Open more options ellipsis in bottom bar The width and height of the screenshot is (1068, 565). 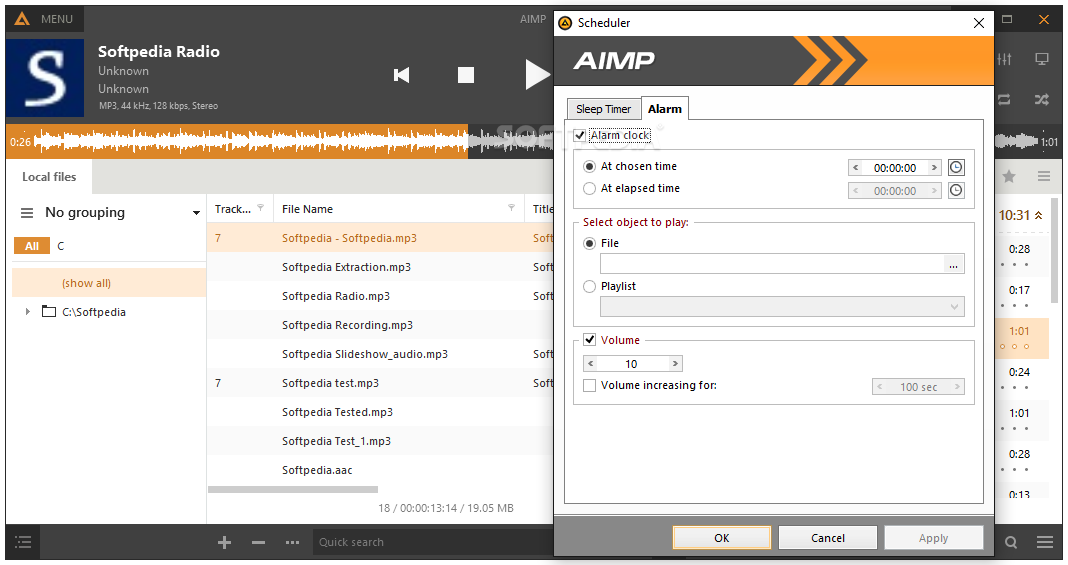click(x=292, y=543)
